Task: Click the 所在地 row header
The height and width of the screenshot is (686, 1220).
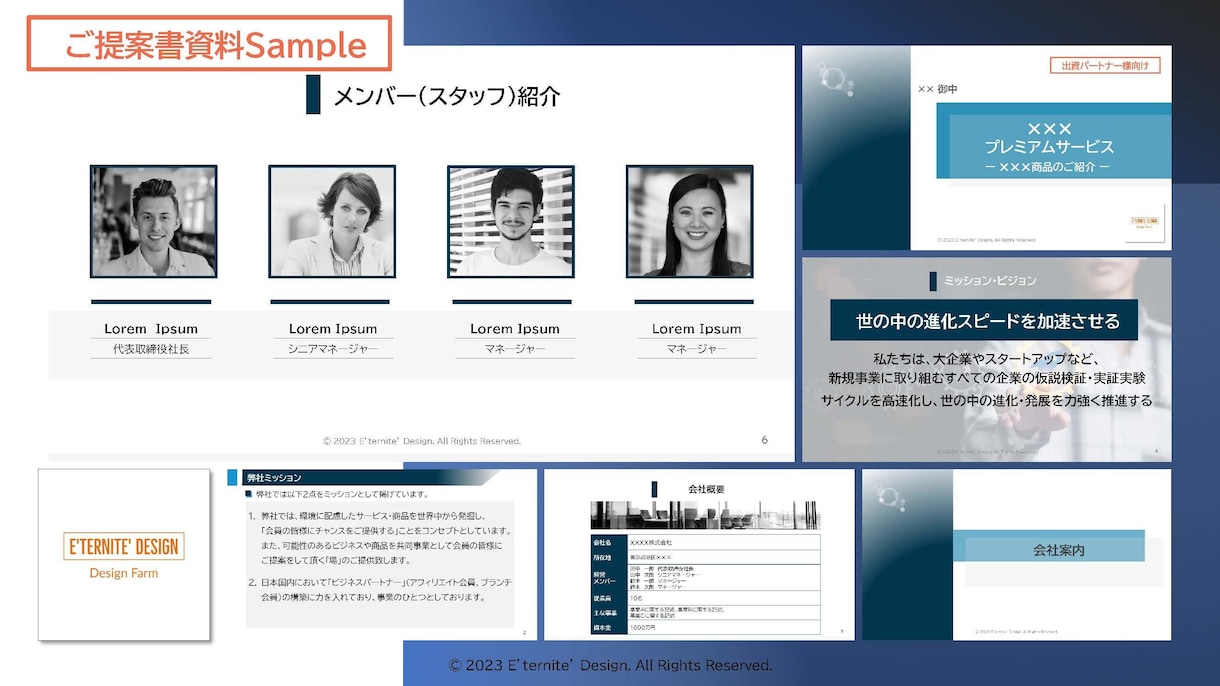Action: (609, 558)
